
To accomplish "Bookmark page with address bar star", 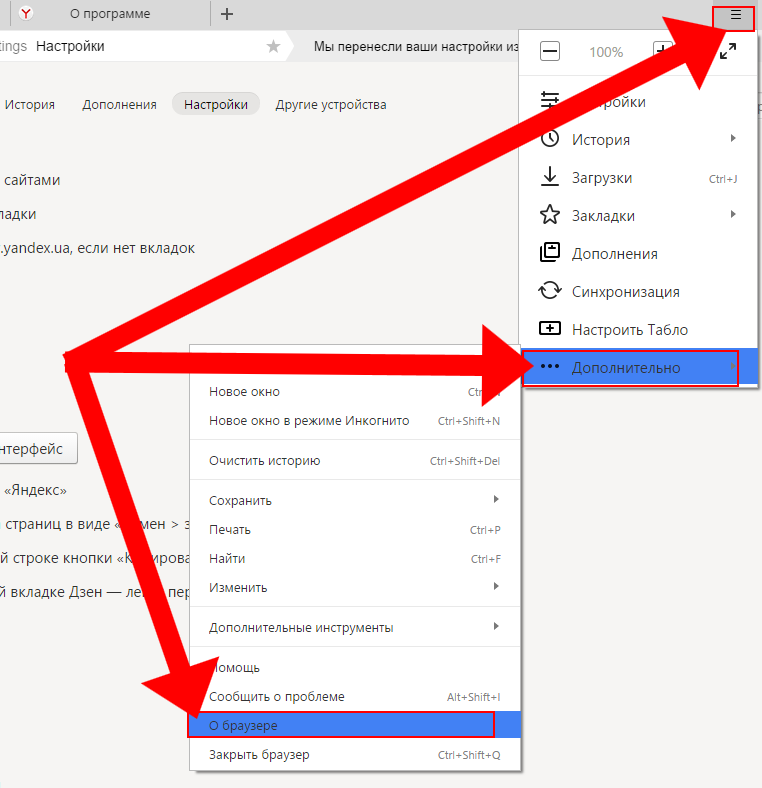I will (x=273, y=46).
